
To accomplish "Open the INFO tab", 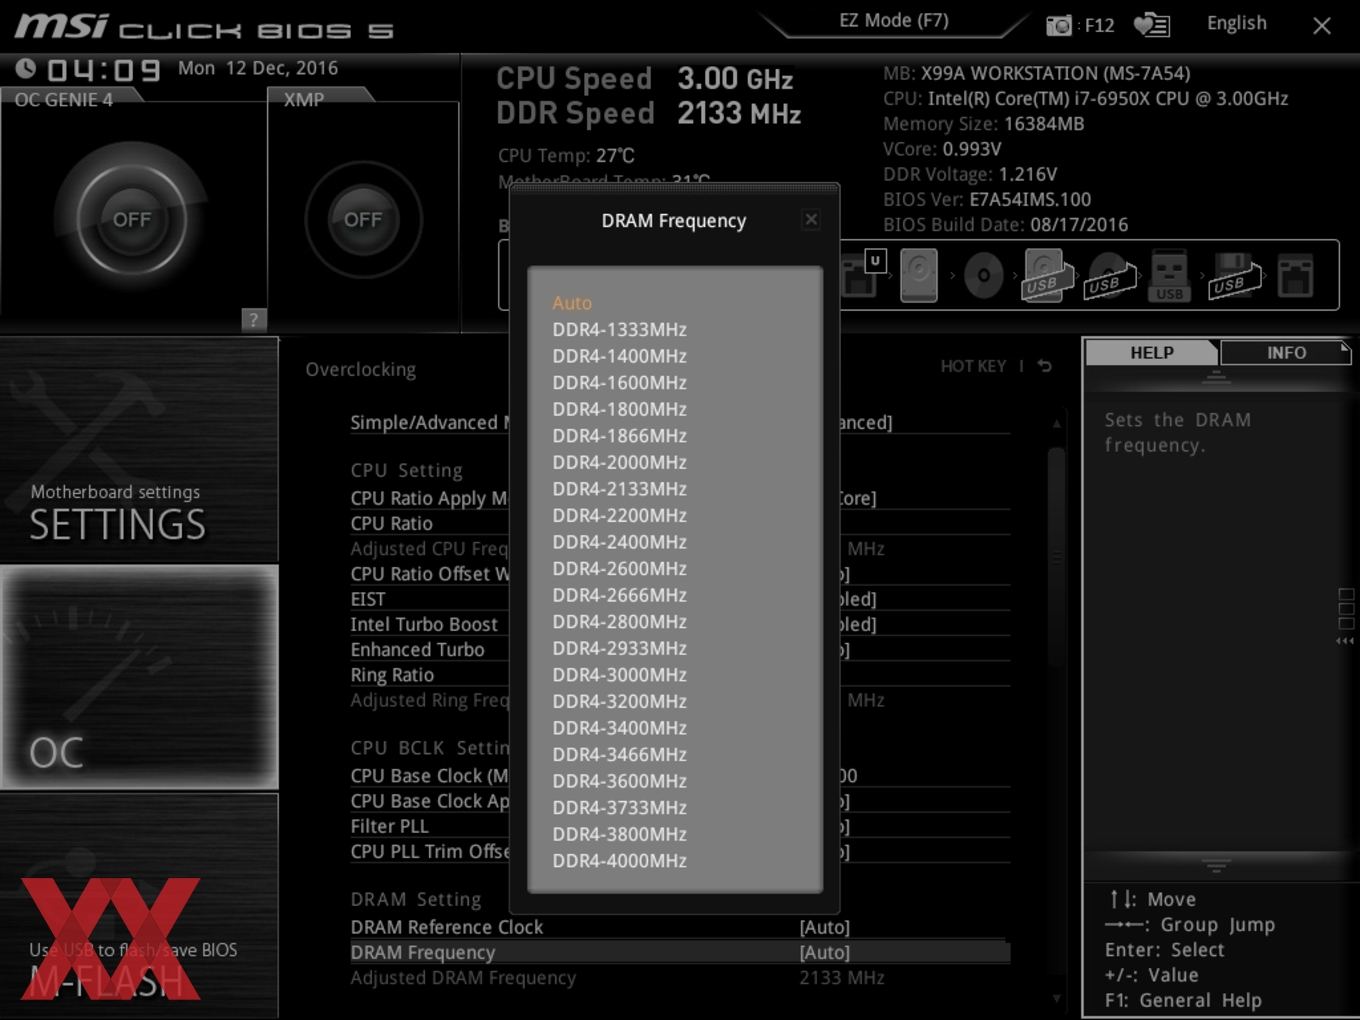I will click(x=1286, y=353).
